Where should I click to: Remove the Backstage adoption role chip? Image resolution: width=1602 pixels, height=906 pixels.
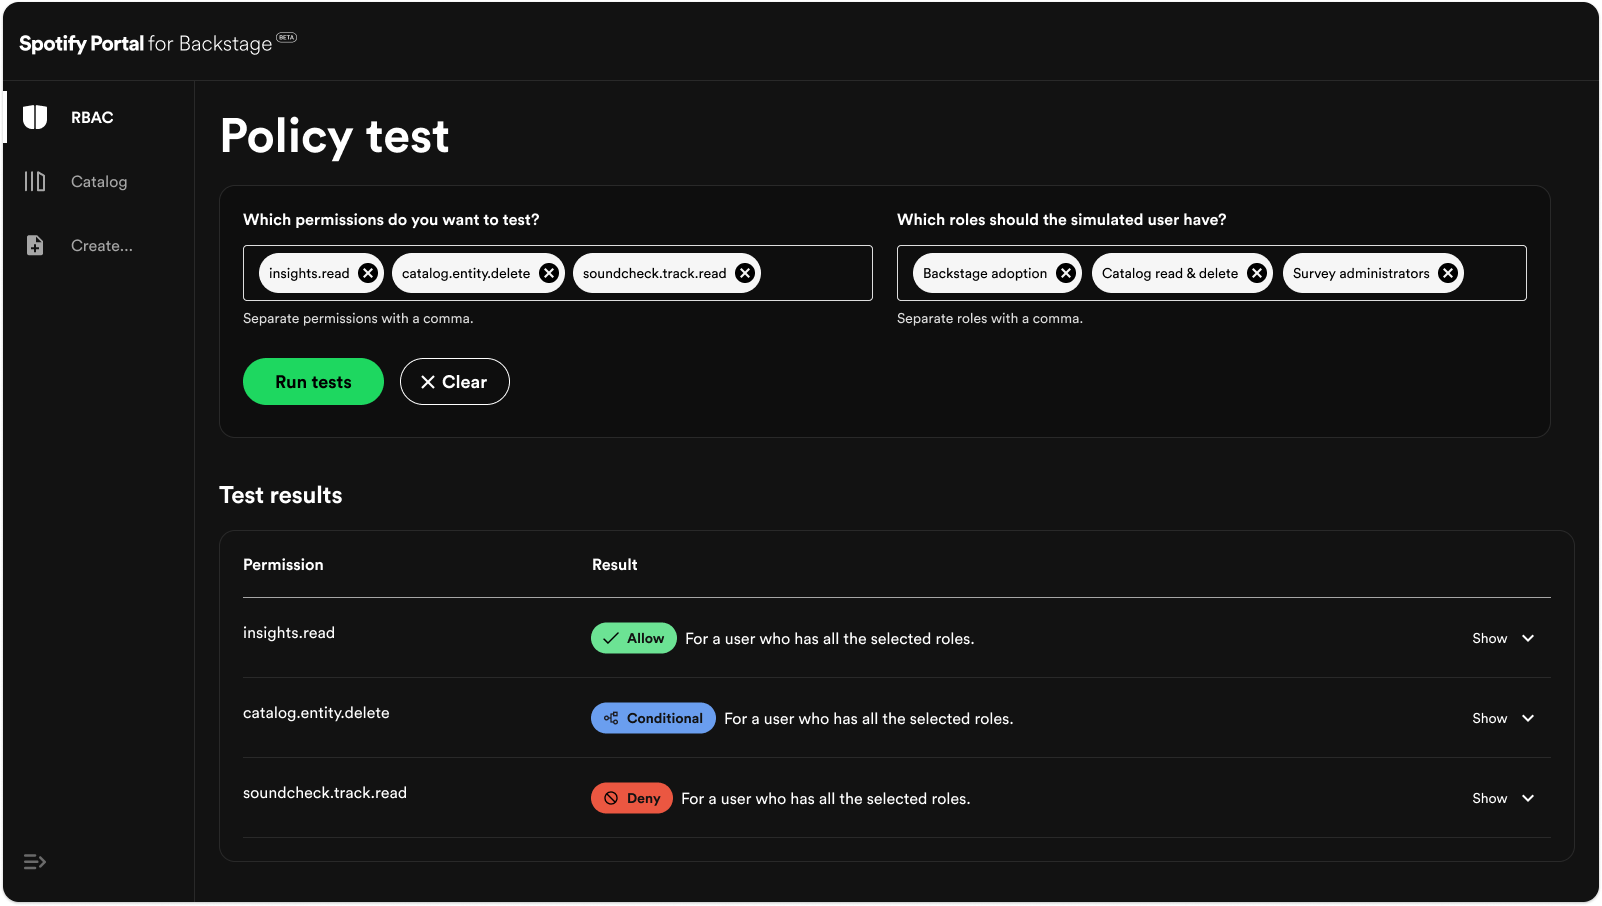point(1065,272)
